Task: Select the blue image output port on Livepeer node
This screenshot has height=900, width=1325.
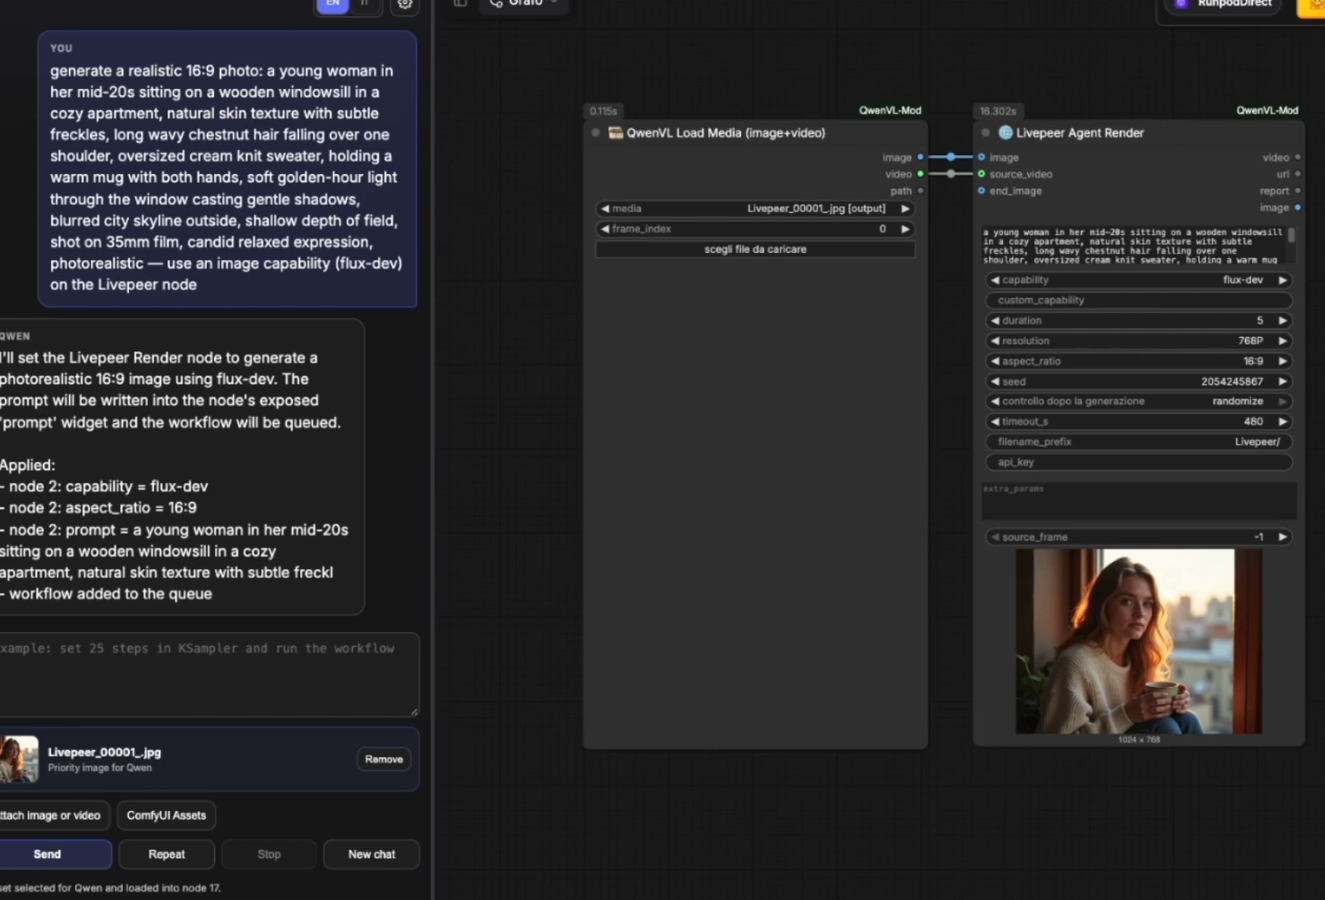Action: (1297, 208)
